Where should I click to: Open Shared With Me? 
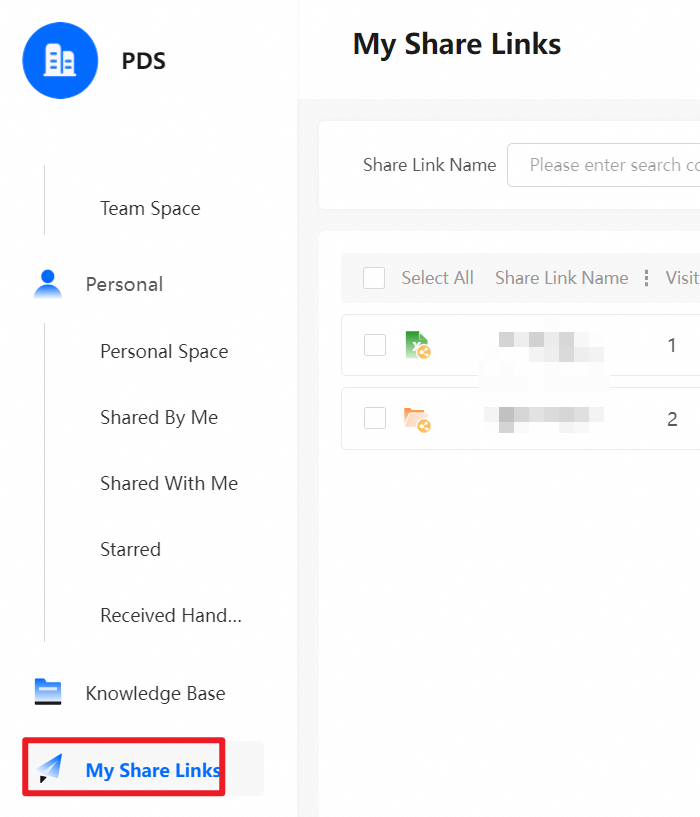(x=169, y=483)
